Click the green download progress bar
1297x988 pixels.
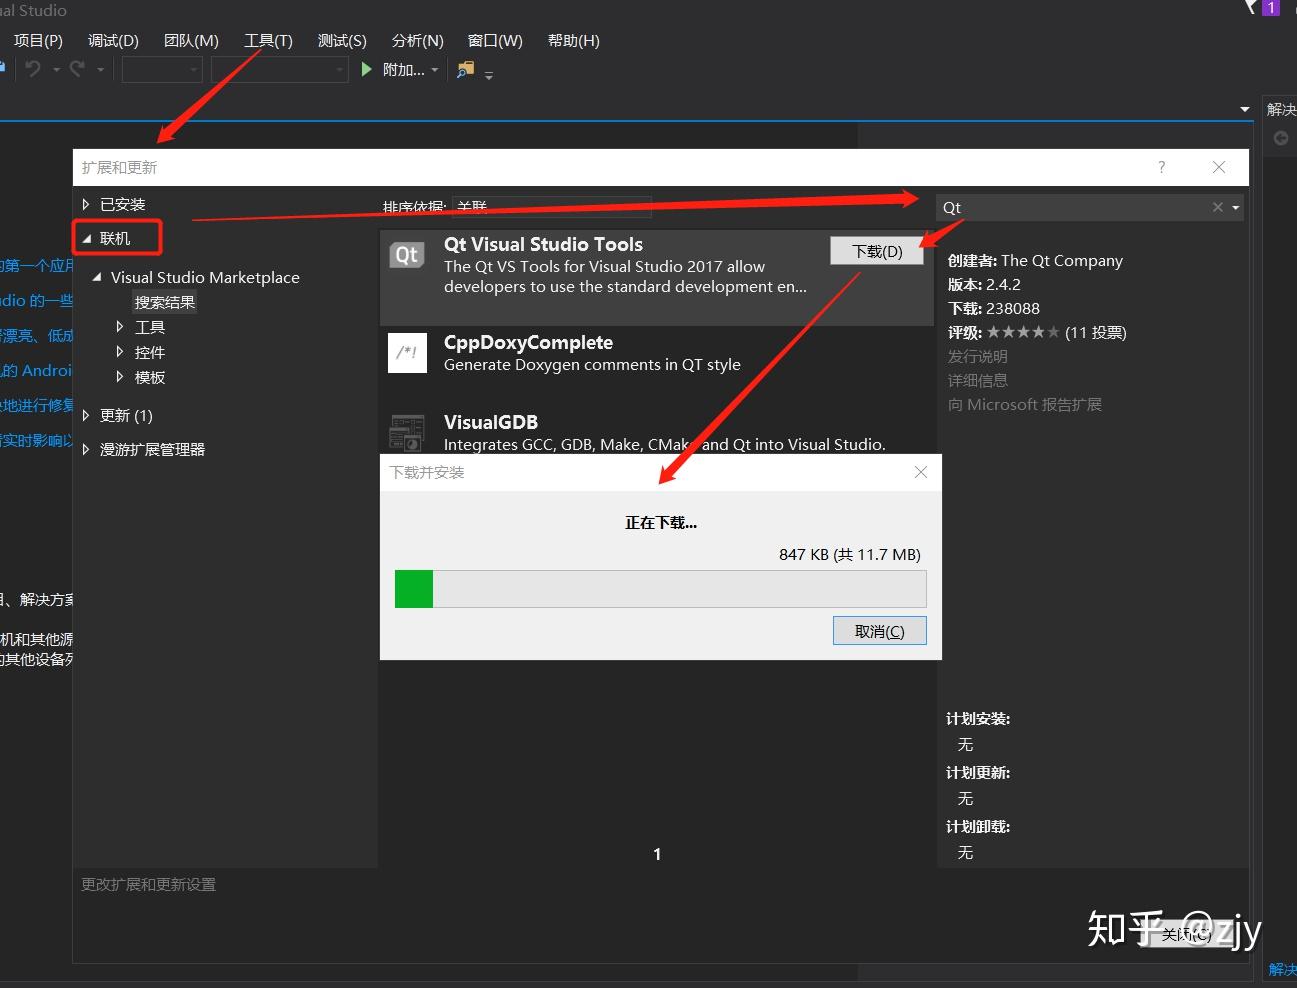click(x=414, y=589)
